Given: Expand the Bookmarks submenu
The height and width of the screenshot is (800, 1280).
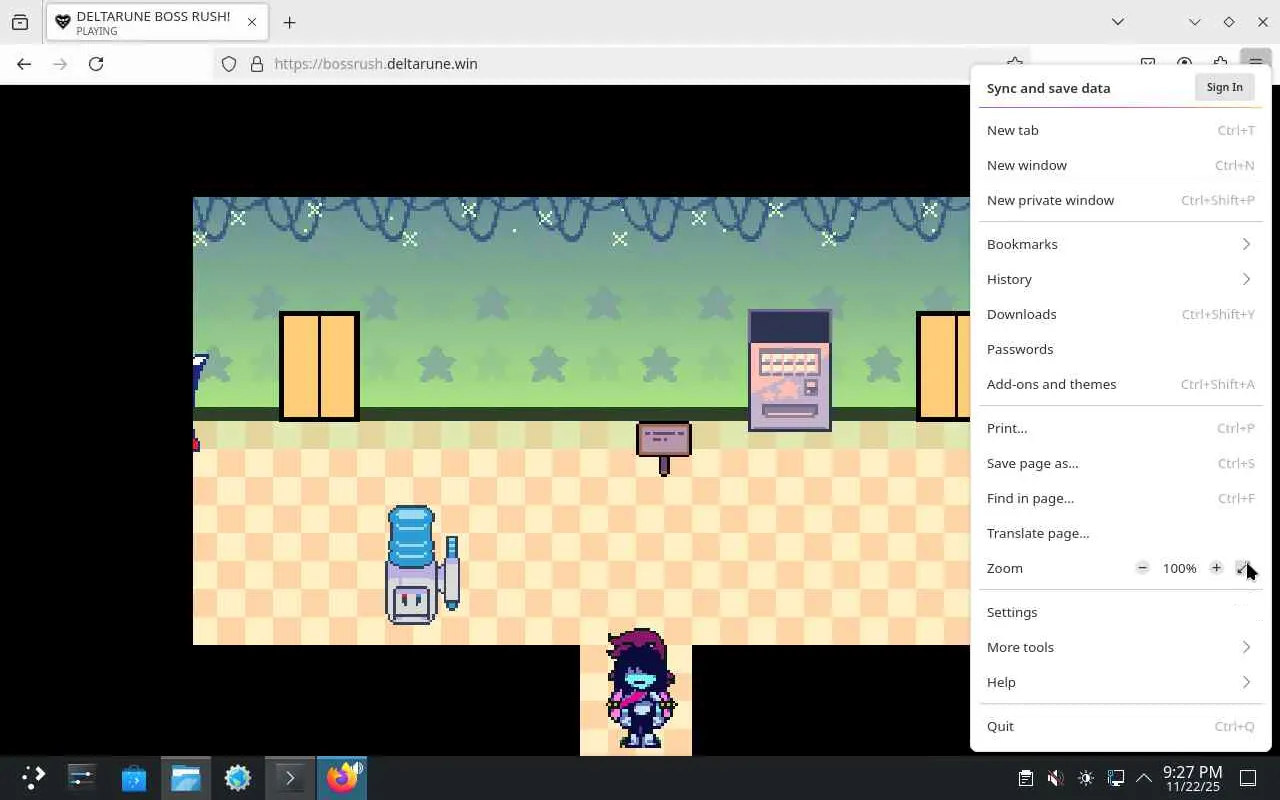Looking at the screenshot, I should pyautogui.click(x=1120, y=244).
